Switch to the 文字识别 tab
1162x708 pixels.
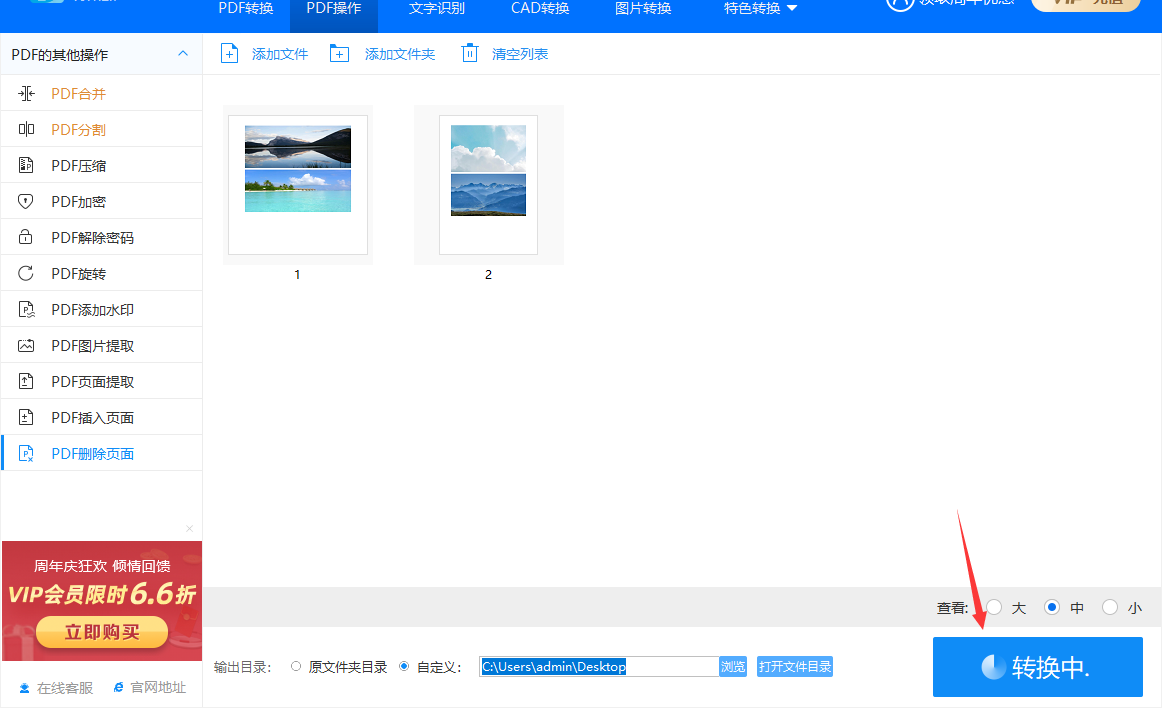pyautogui.click(x=437, y=8)
